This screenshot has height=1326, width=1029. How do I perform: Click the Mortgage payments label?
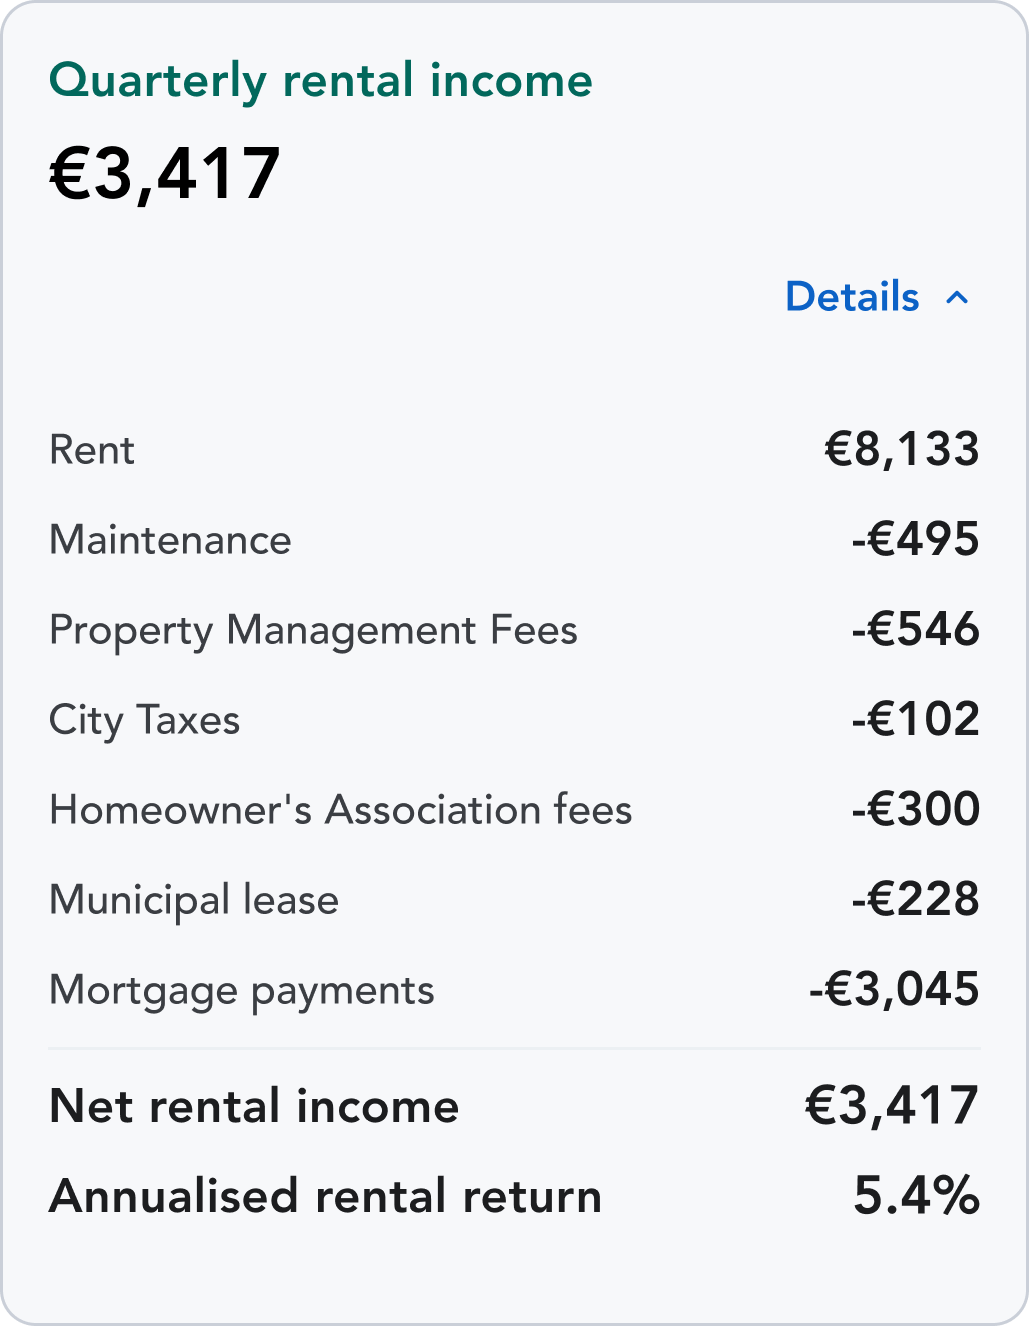(x=241, y=990)
